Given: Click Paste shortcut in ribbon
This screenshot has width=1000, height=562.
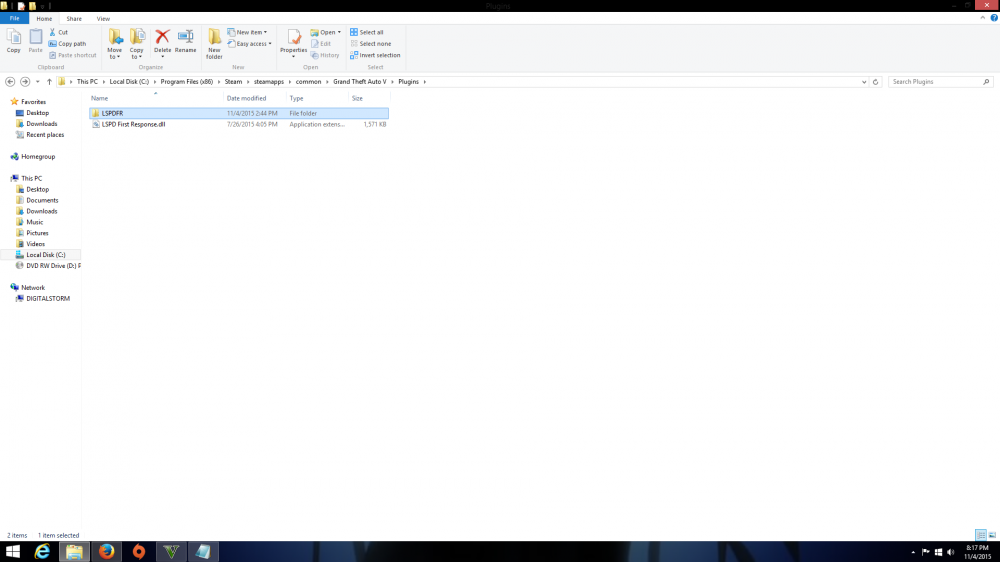Looking at the screenshot, I should coord(73,55).
